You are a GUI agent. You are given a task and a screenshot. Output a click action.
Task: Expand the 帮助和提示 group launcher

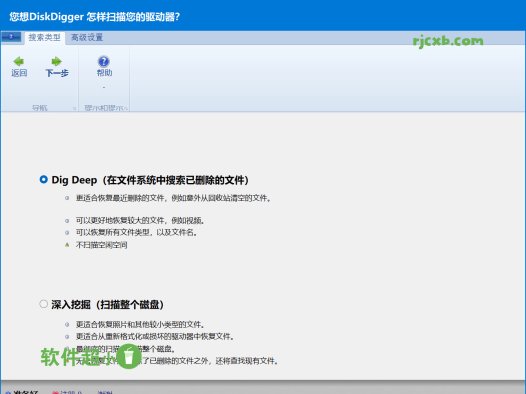(125, 108)
